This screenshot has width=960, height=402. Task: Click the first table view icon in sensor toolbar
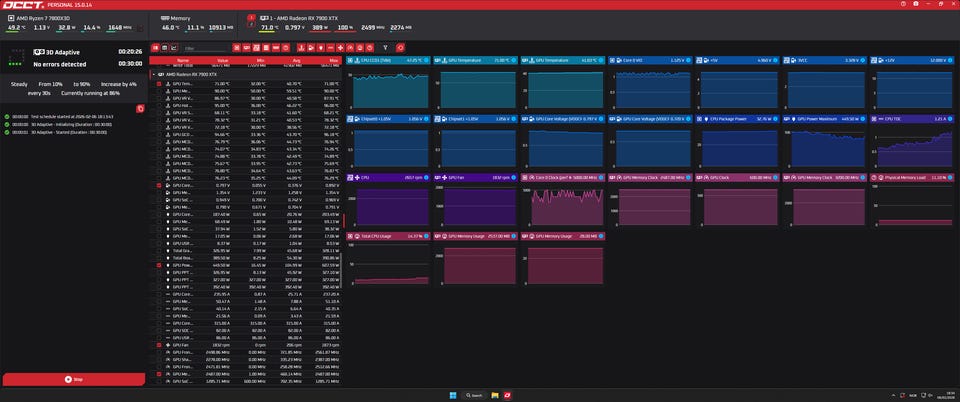click(154, 47)
